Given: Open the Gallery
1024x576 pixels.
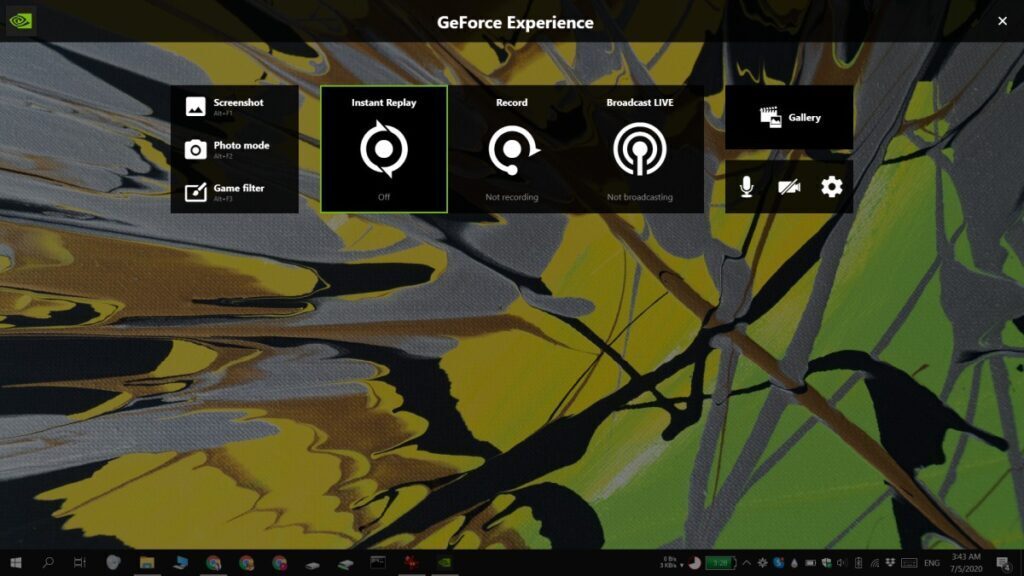Looking at the screenshot, I should pyautogui.click(x=788, y=117).
